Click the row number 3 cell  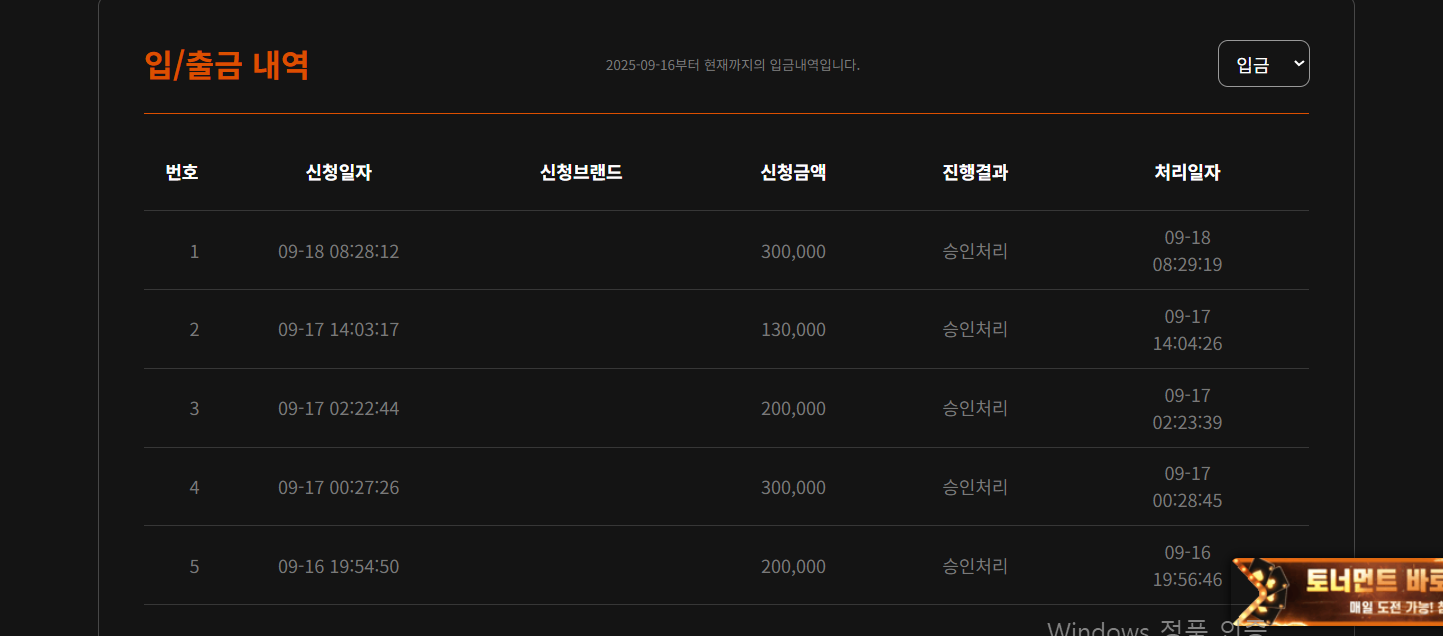click(x=194, y=408)
